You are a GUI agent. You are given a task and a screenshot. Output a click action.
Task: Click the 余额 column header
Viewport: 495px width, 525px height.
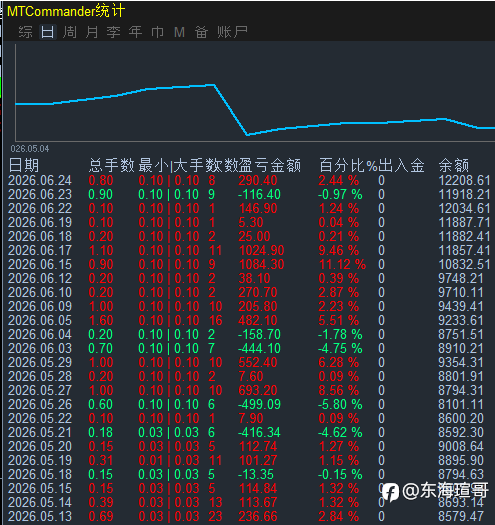click(454, 165)
